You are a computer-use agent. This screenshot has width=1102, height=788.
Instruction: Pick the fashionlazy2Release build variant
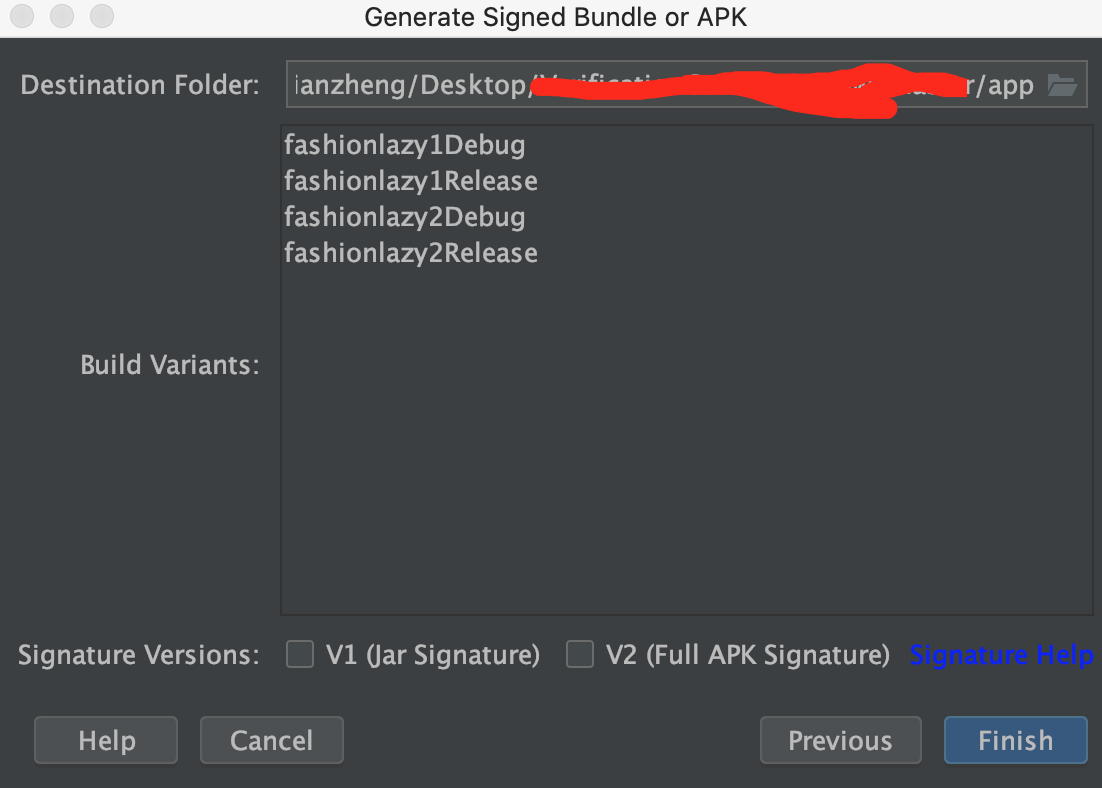pos(410,253)
